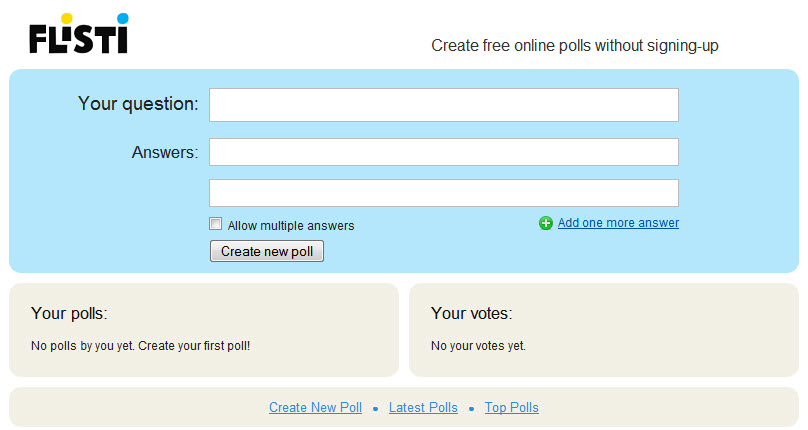Click the 'No polls by you yet' message
The image size is (808, 430).
(x=140, y=345)
